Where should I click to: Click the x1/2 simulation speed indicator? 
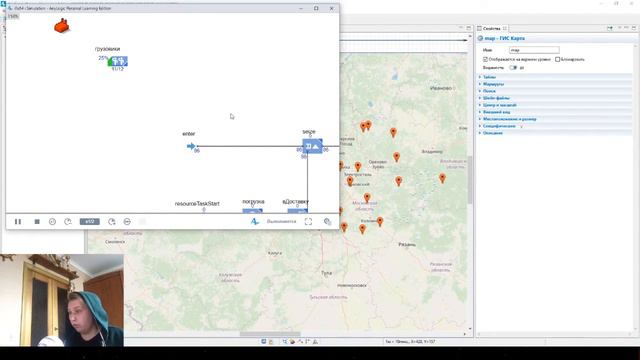(x=89, y=222)
